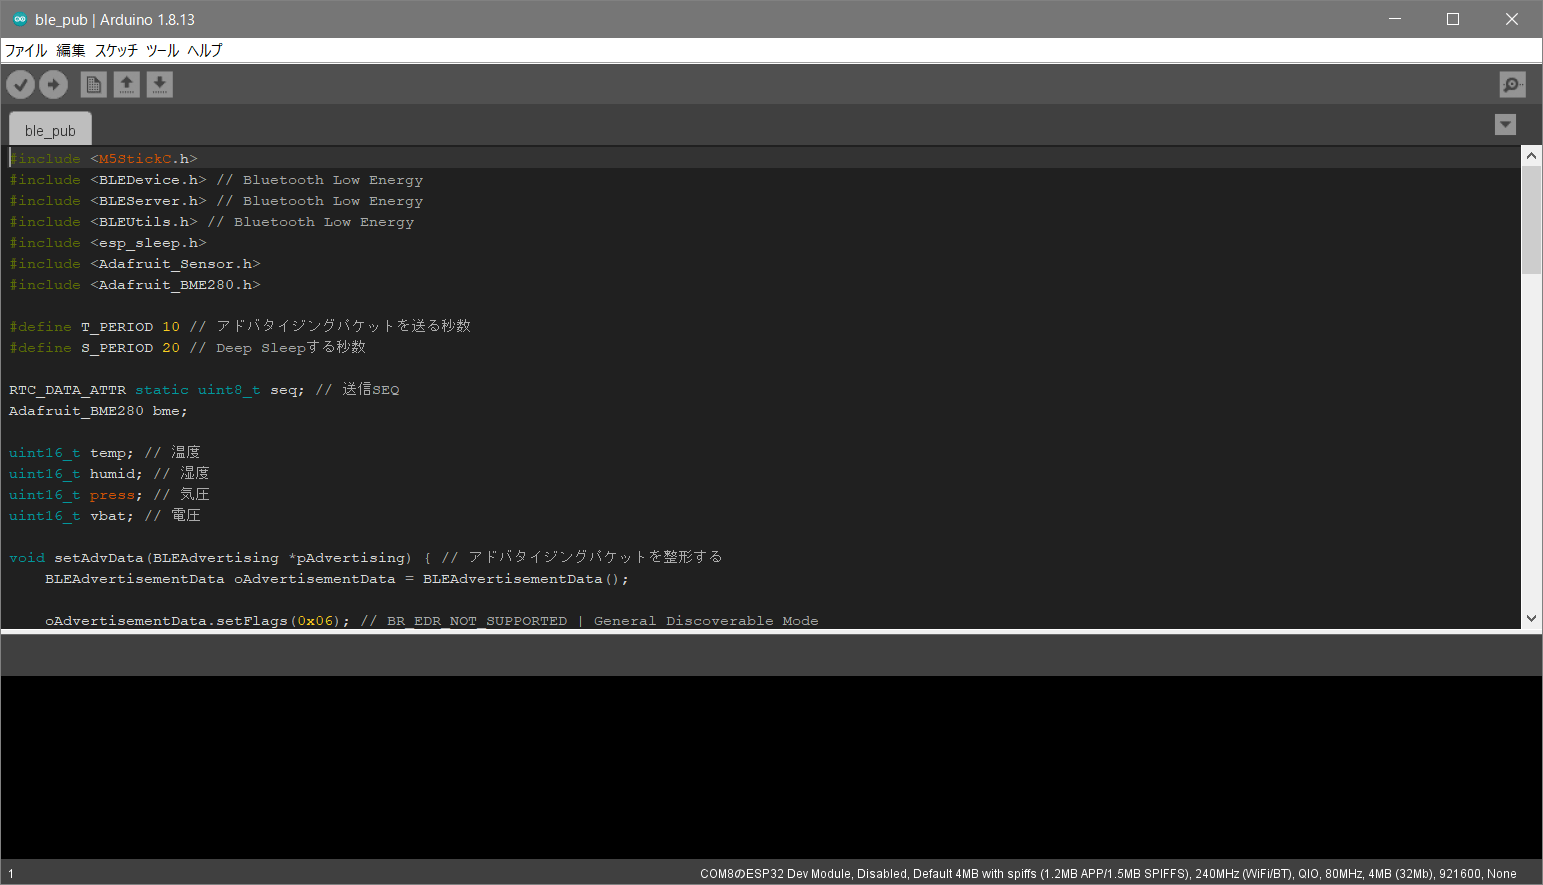Create a new sketch file
Screen dimensions: 1543x885
click(x=93, y=85)
